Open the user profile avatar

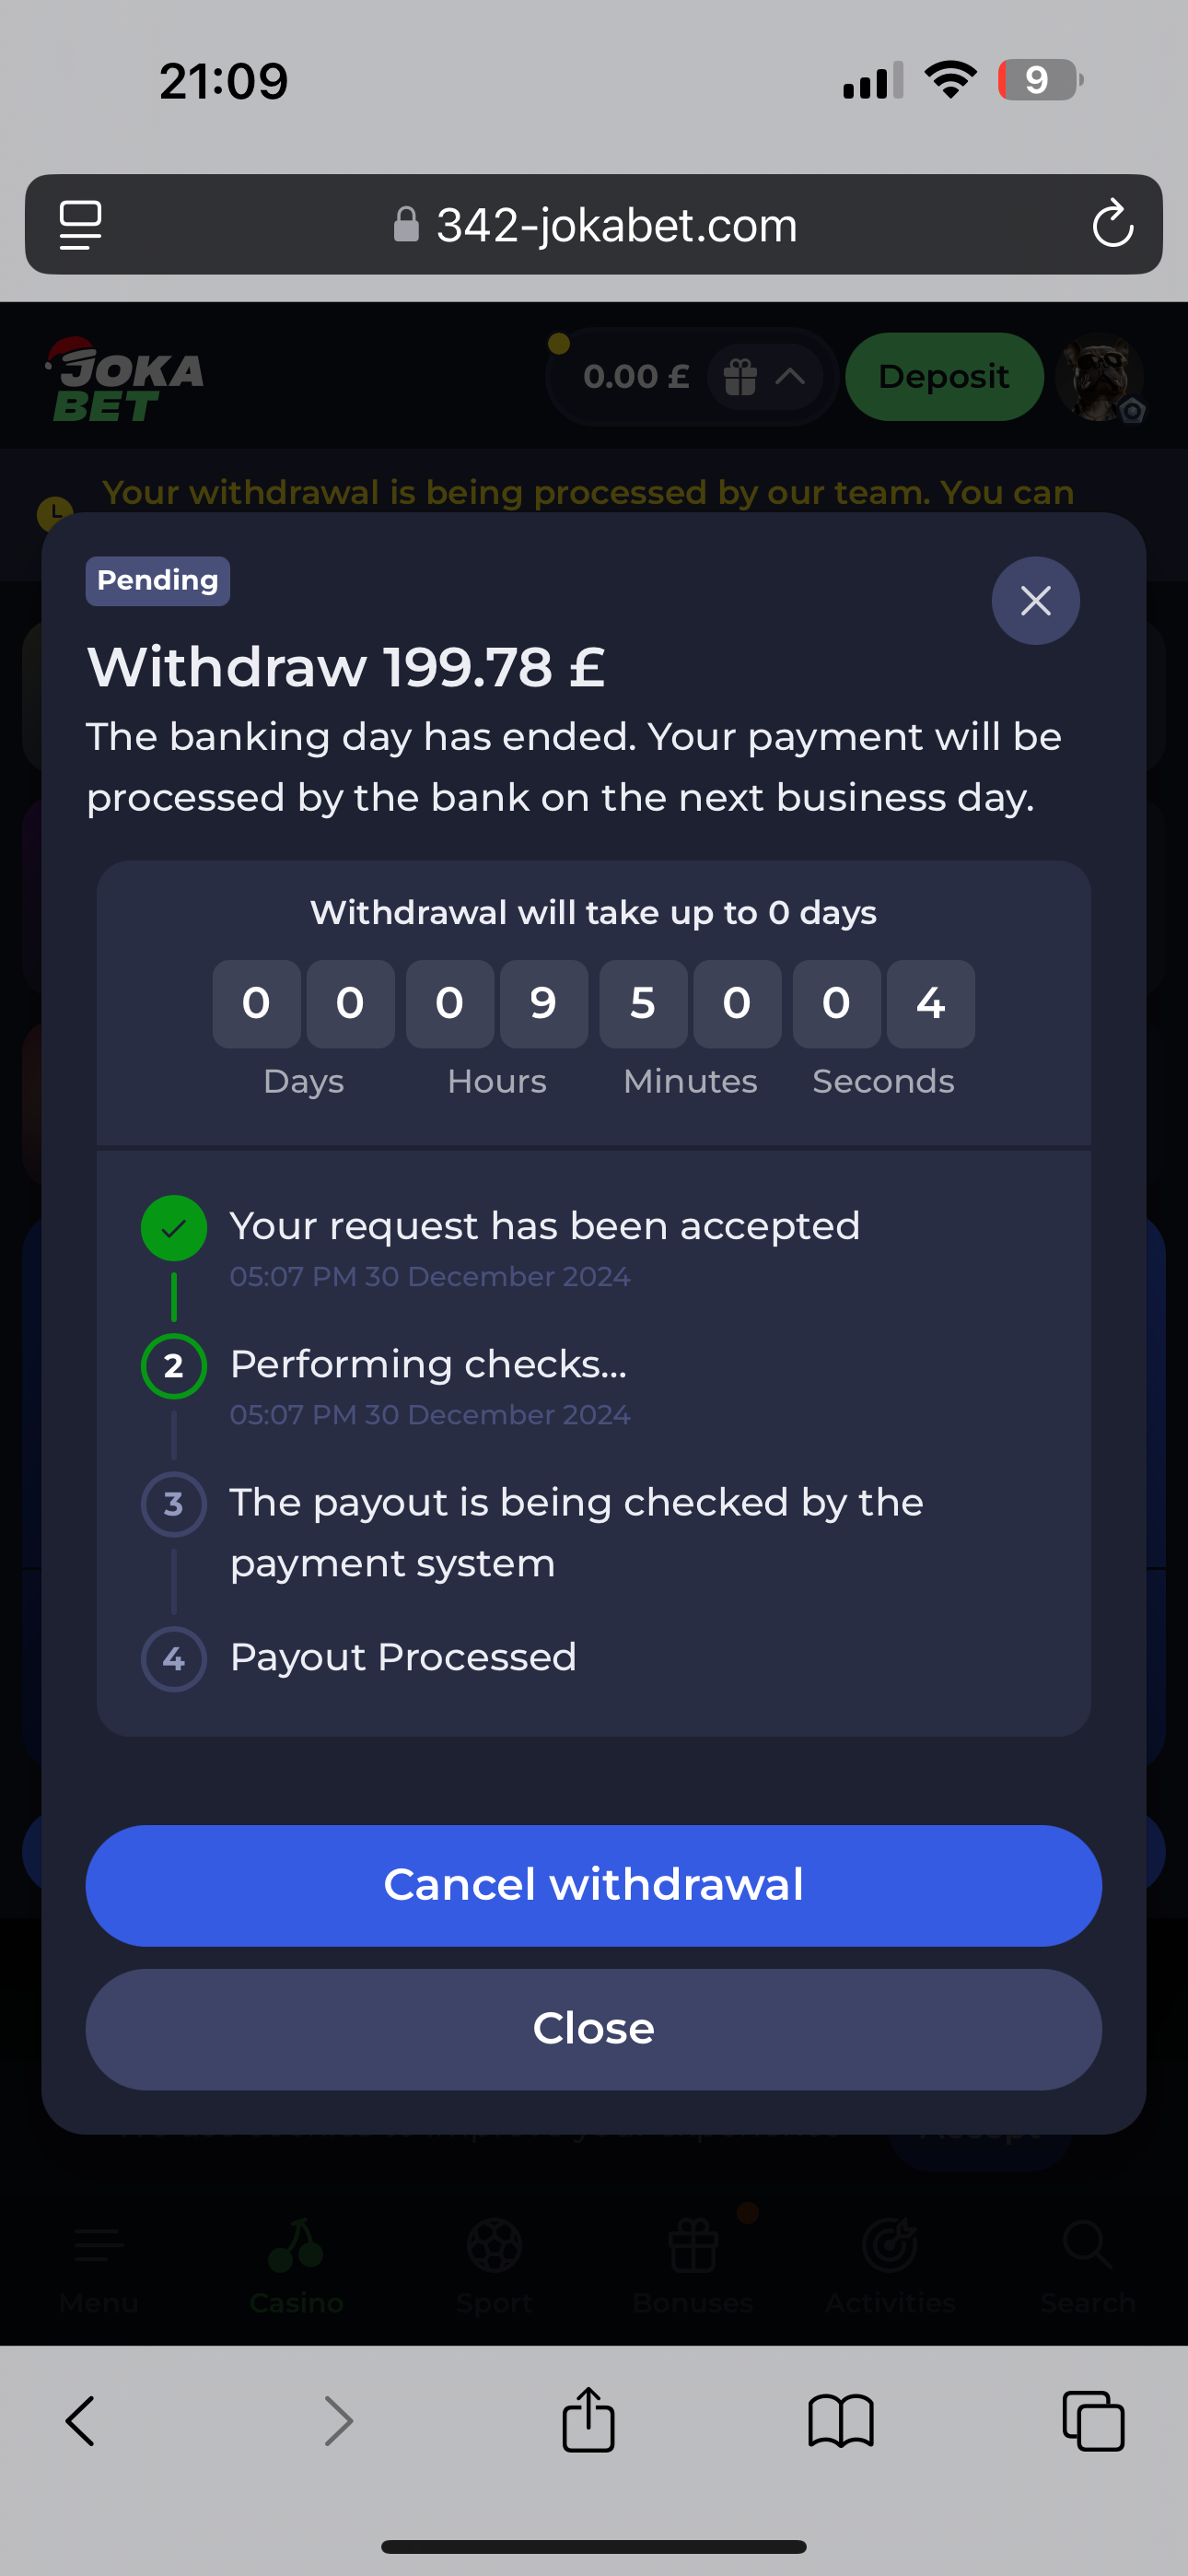pyautogui.click(x=1100, y=377)
